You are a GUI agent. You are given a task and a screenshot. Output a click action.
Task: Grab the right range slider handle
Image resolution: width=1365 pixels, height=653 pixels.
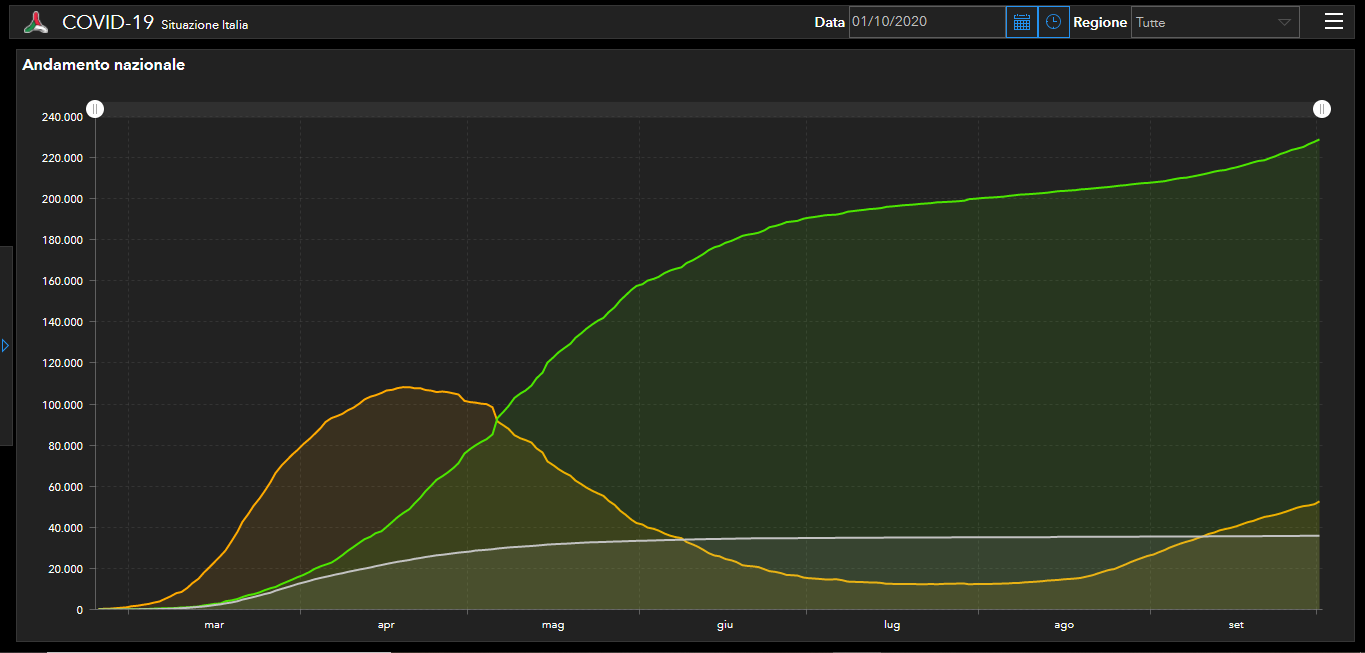pos(1322,109)
